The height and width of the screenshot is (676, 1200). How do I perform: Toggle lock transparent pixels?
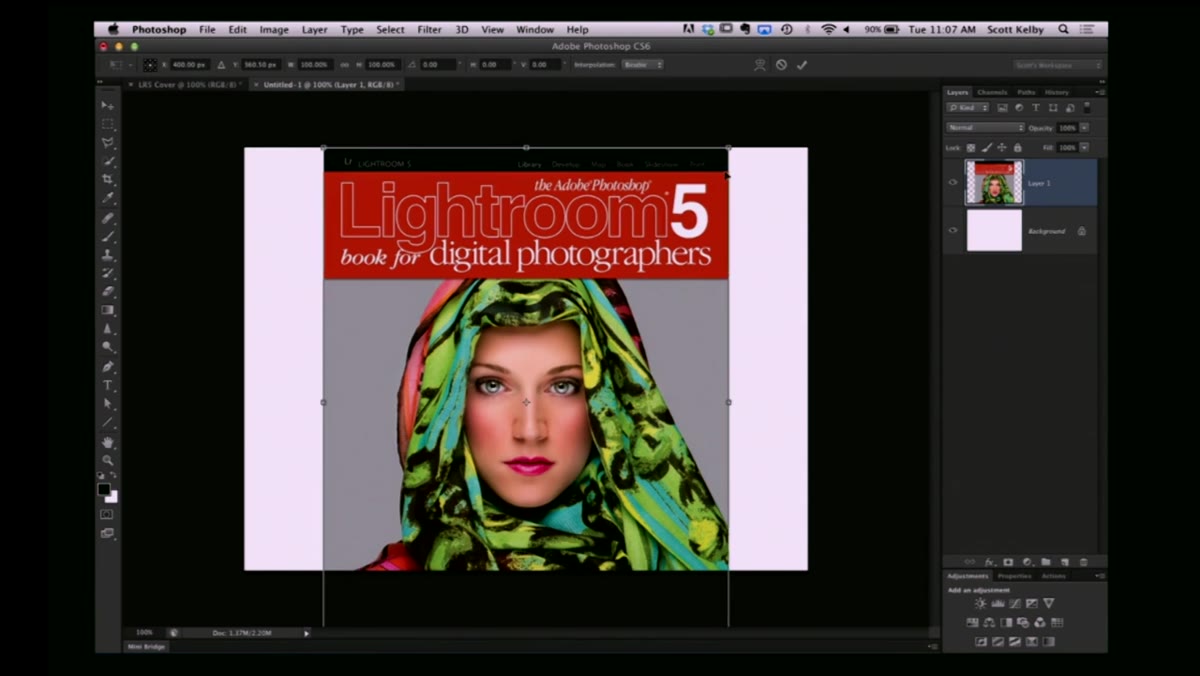[x=970, y=147]
